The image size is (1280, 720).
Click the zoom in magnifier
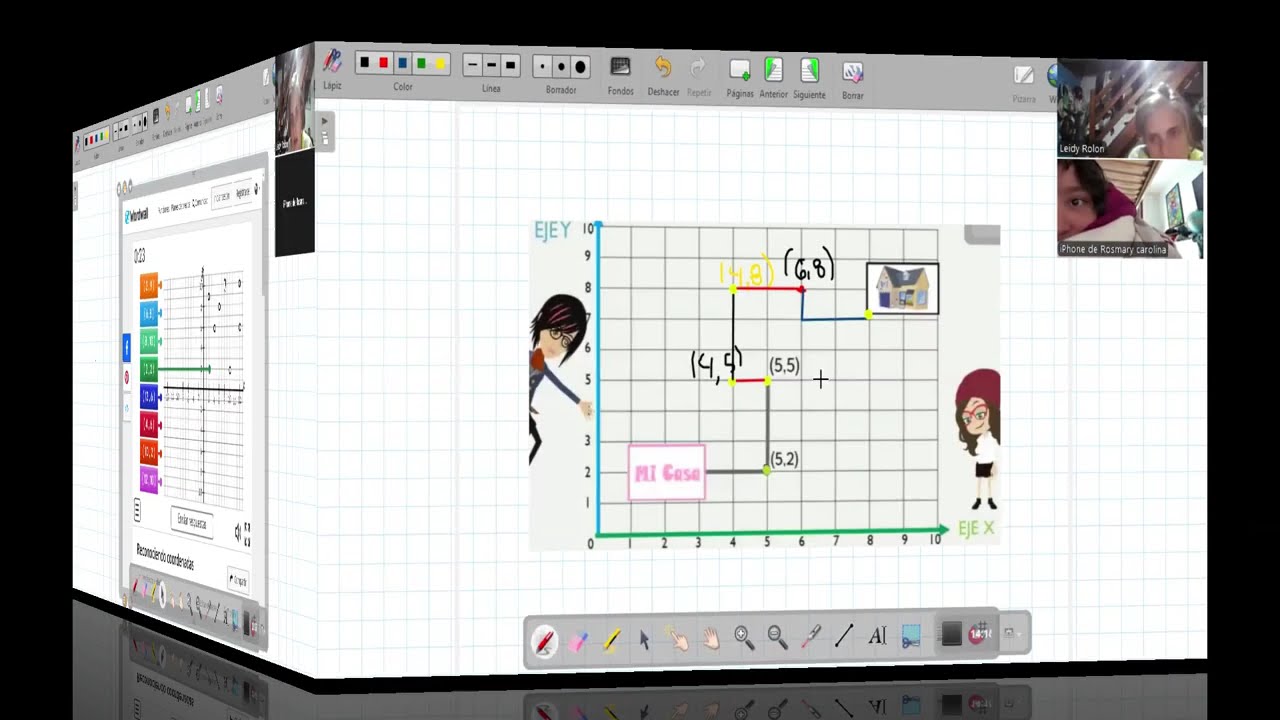pos(744,637)
